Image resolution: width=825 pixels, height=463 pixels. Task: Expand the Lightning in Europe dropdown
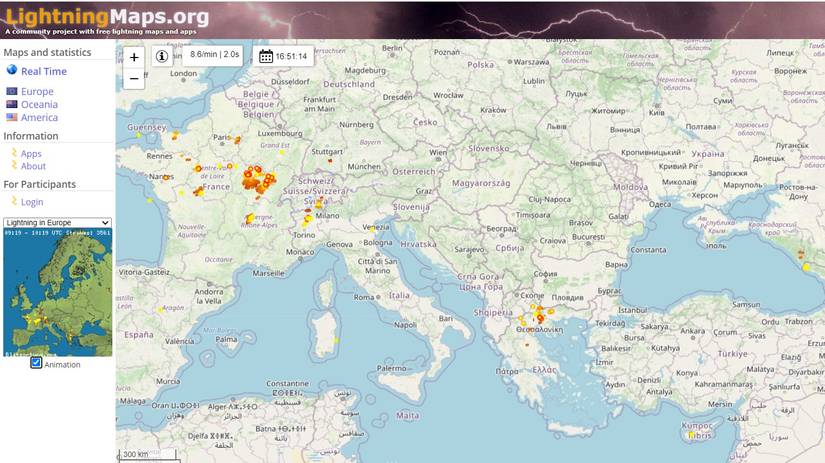point(57,223)
